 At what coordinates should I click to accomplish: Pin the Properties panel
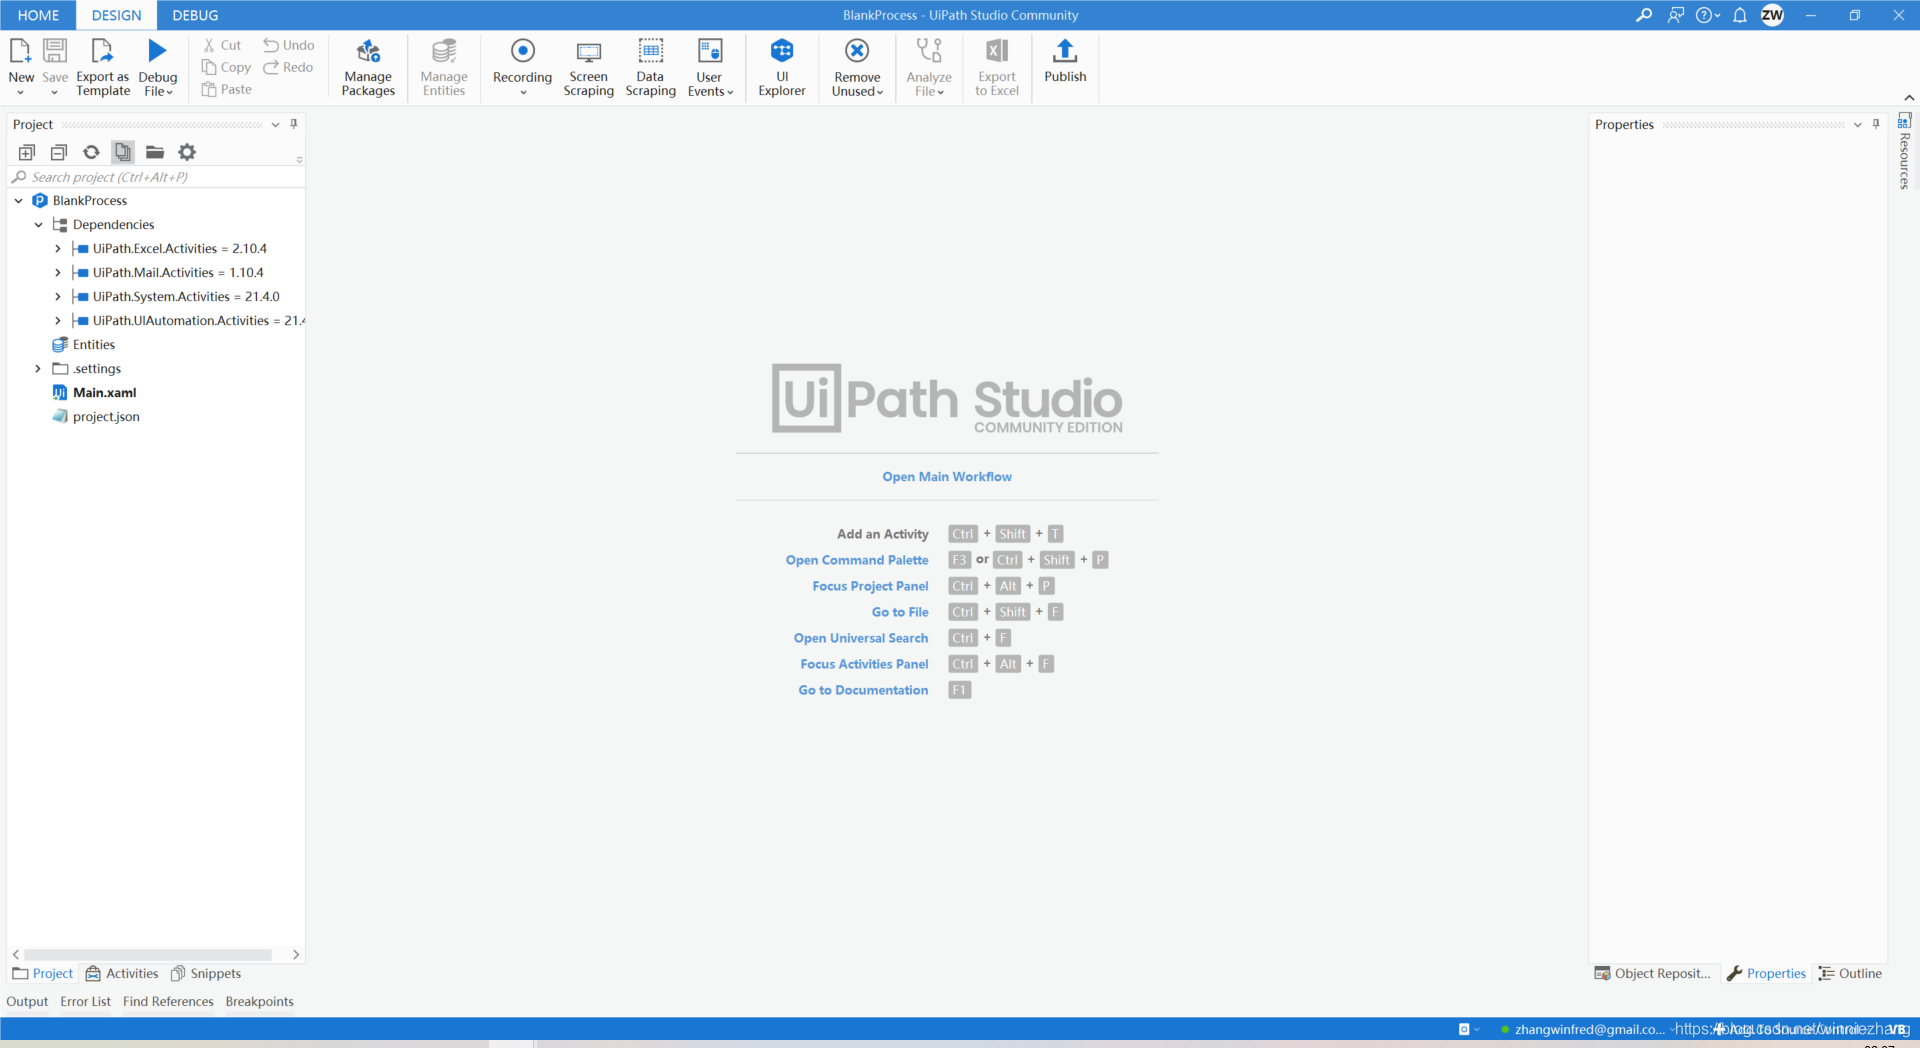(1876, 124)
